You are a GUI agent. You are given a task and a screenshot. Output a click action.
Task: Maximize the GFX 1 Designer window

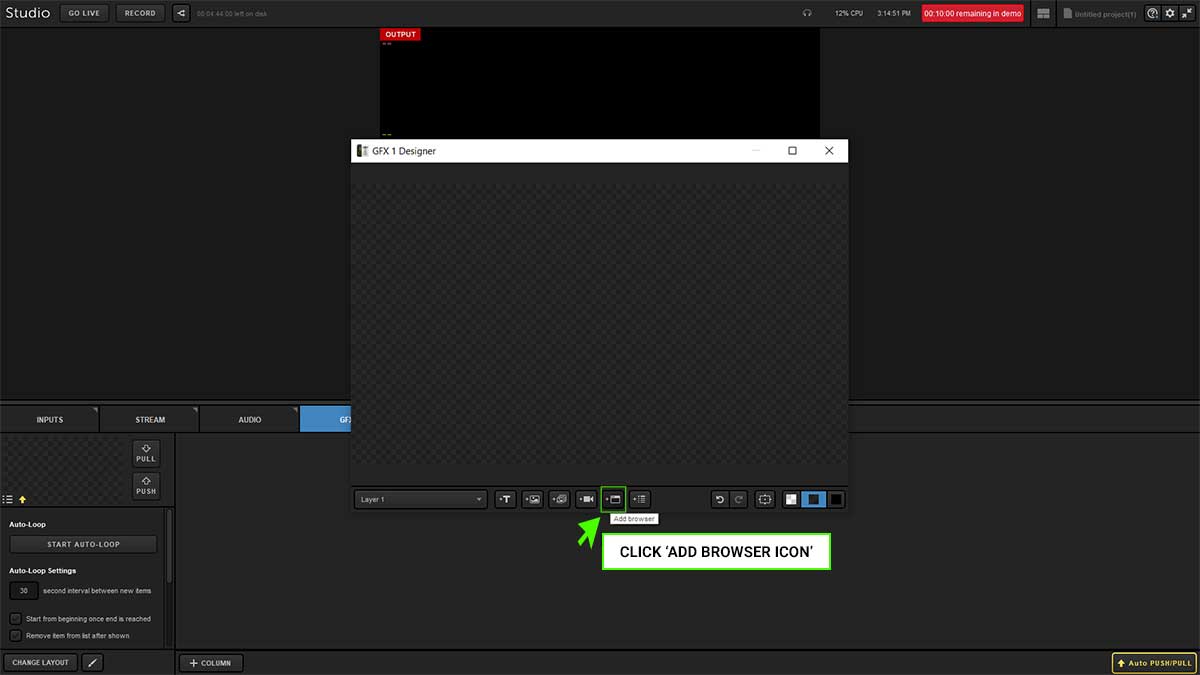(792, 151)
